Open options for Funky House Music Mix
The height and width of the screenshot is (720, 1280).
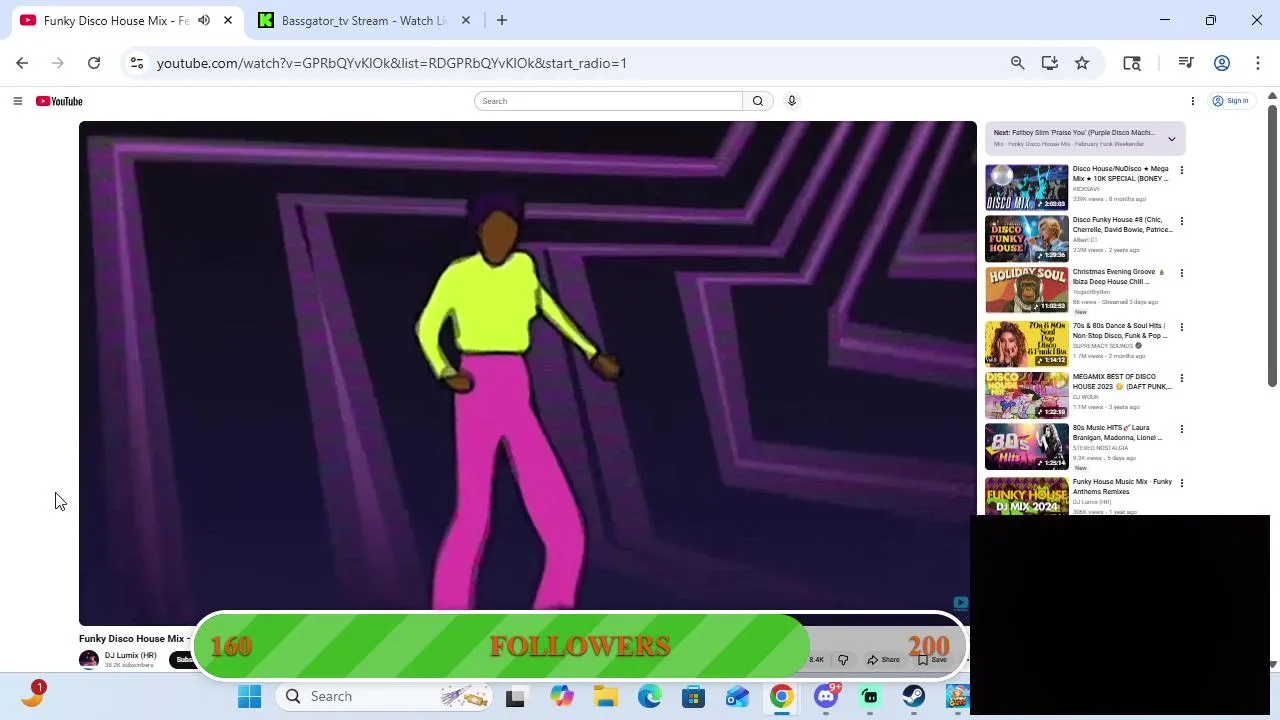click(1181, 483)
